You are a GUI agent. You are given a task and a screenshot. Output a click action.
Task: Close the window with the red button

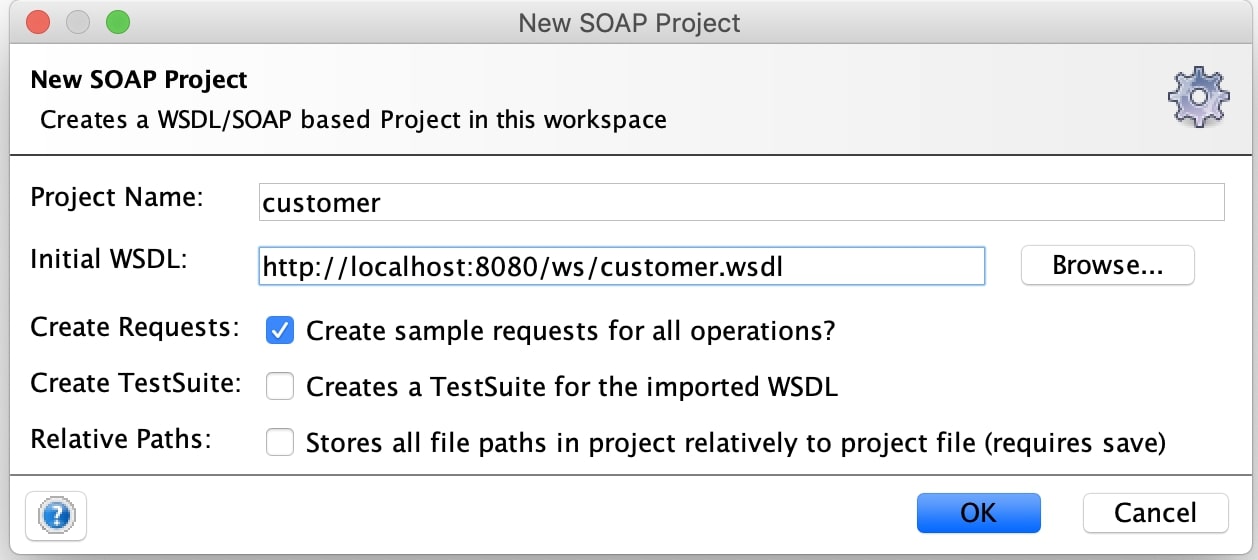click(38, 21)
